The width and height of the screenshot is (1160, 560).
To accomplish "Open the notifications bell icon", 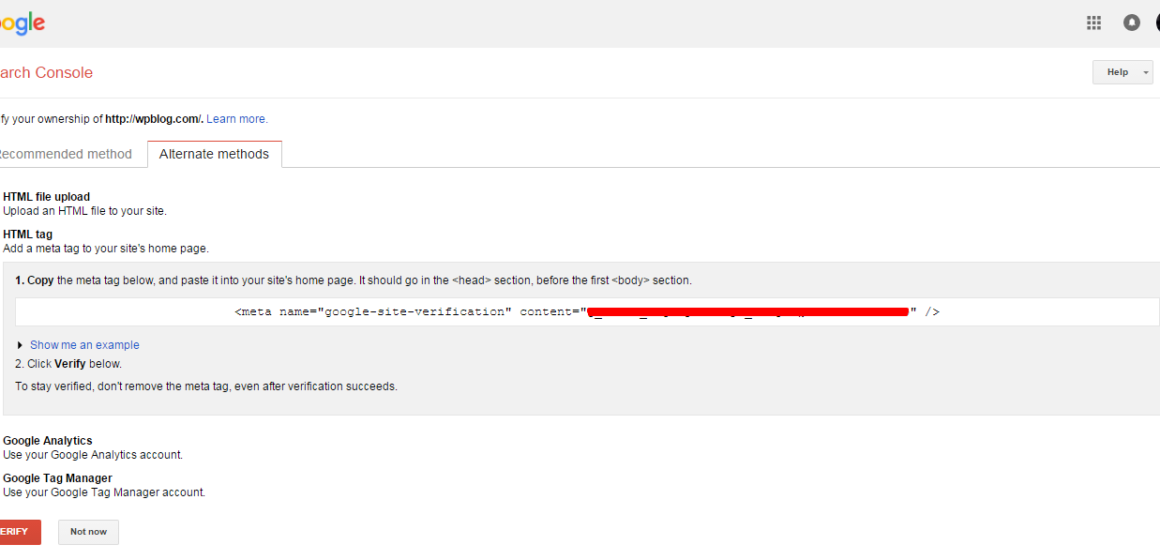I will tap(1131, 23).
